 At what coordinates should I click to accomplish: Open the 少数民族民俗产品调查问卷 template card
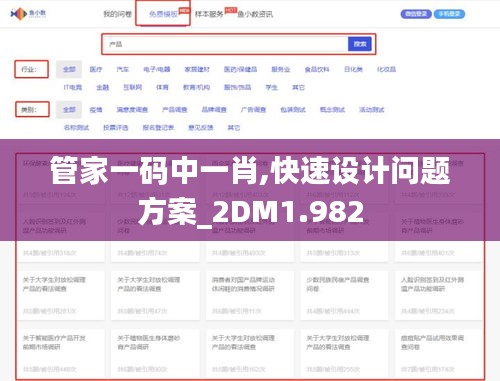click(344, 295)
